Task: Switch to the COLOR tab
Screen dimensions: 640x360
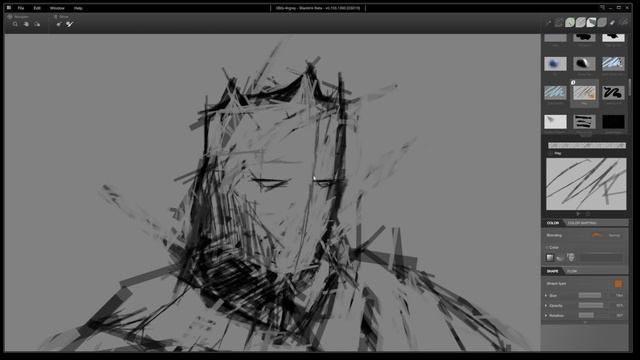Action: tap(553, 223)
